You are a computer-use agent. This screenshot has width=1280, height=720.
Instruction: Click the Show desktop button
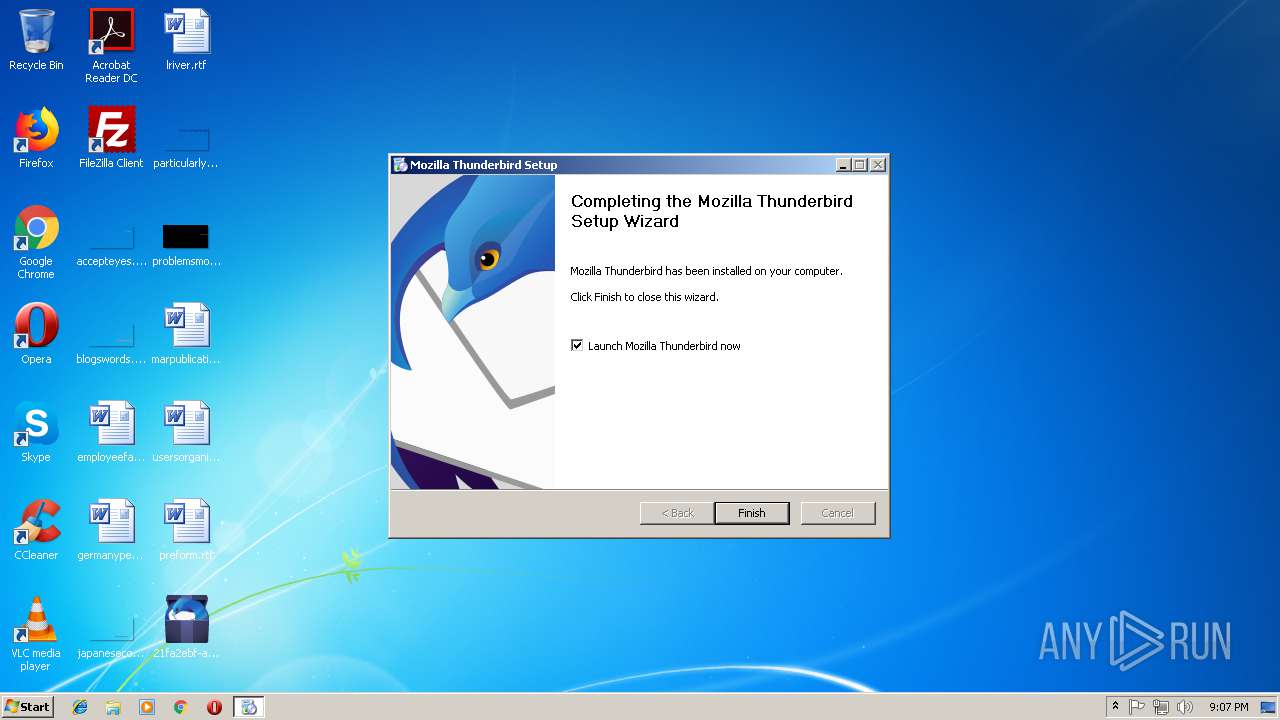(x=1268, y=707)
